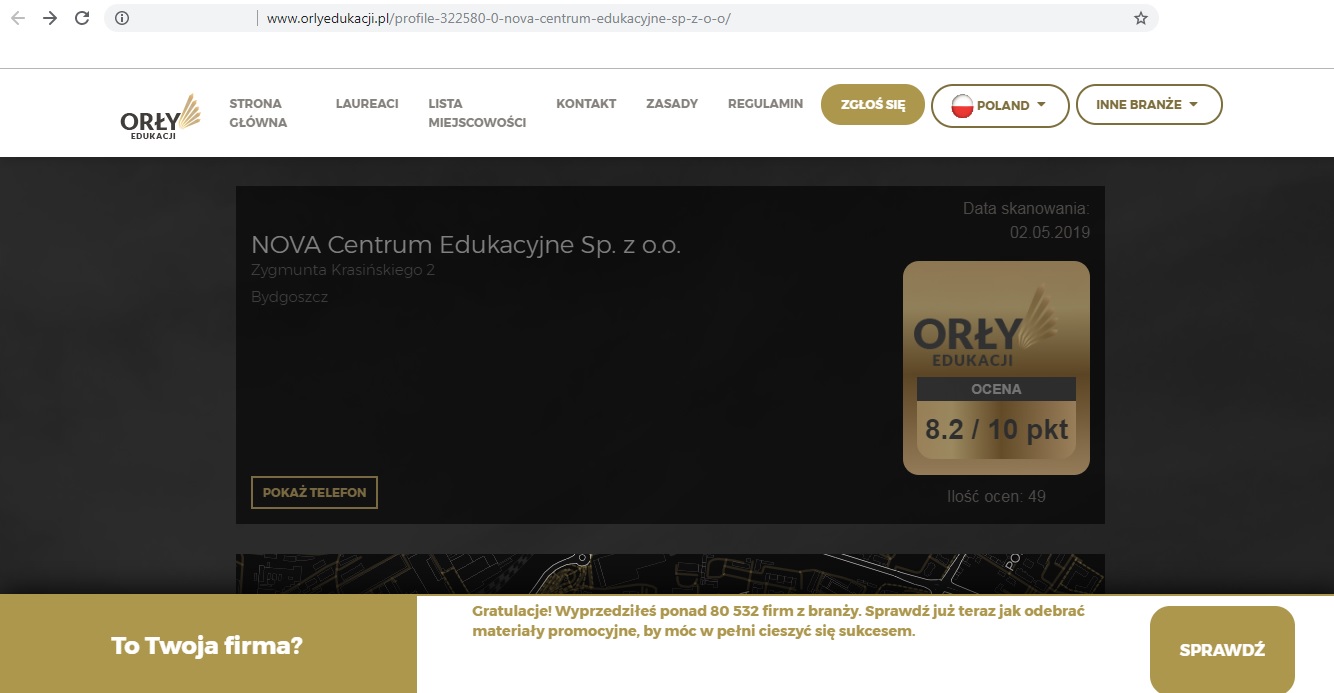Click the city name Bydgoszcz
1334x693 pixels.
[290, 297]
